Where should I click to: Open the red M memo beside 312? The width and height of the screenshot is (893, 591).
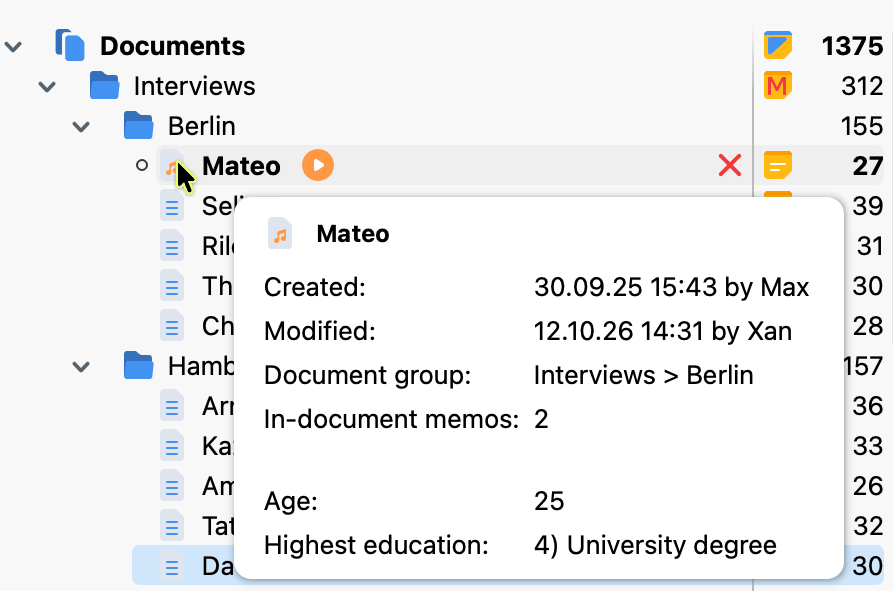[778, 85]
